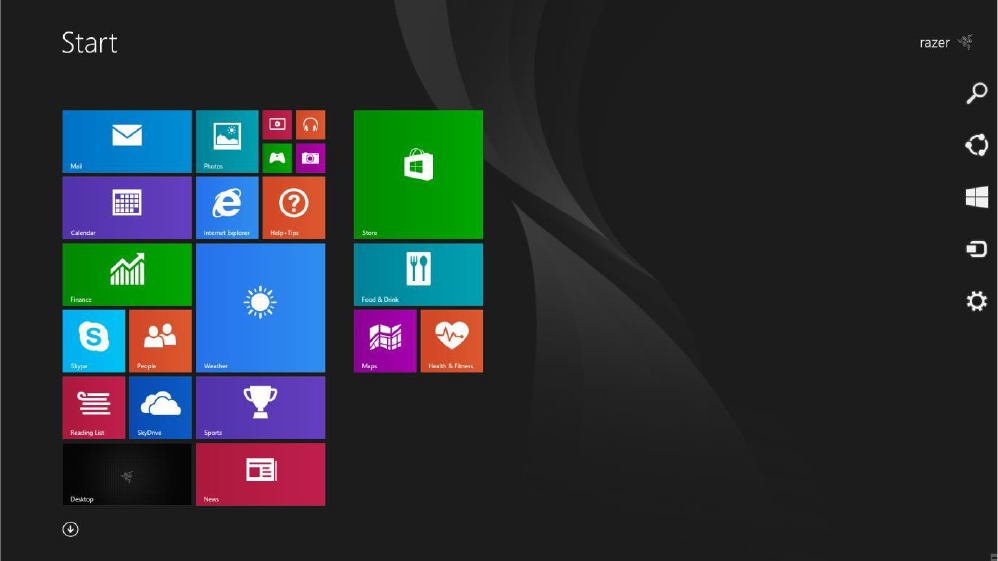
Task: Open the SkyDrive tile
Action: click(x=160, y=408)
